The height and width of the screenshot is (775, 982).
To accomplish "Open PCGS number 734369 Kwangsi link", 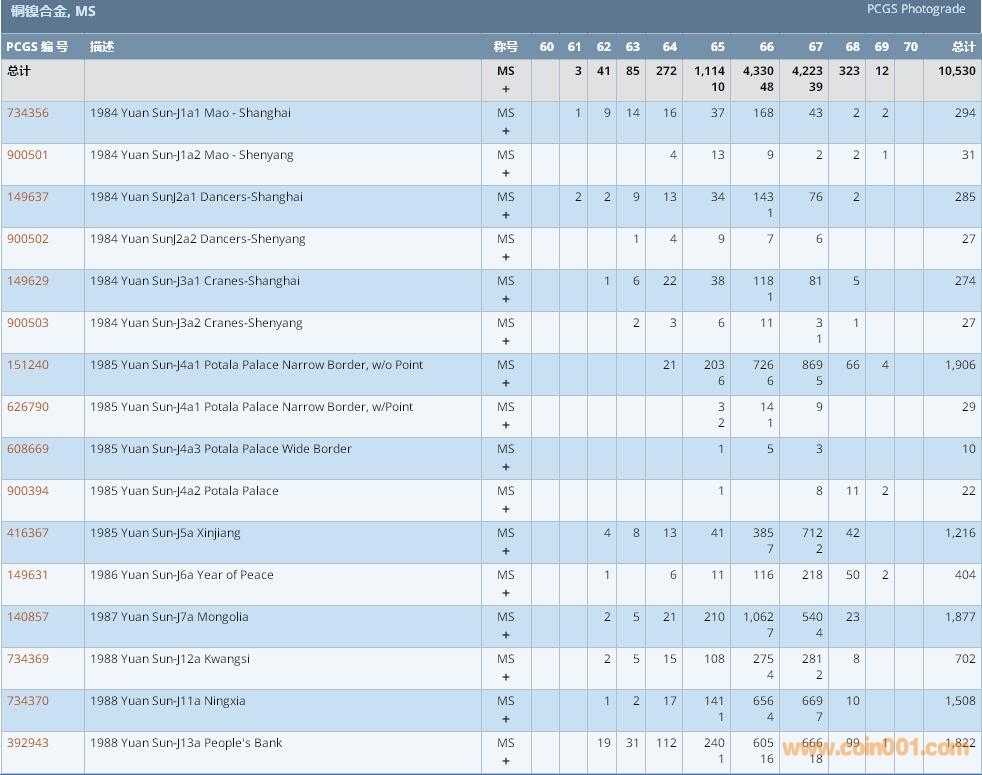I will tap(28, 659).
